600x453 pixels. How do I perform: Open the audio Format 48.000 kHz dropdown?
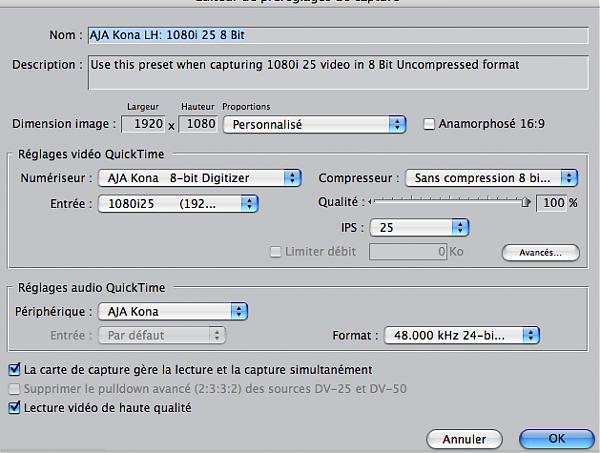pyautogui.click(x=462, y=335)
